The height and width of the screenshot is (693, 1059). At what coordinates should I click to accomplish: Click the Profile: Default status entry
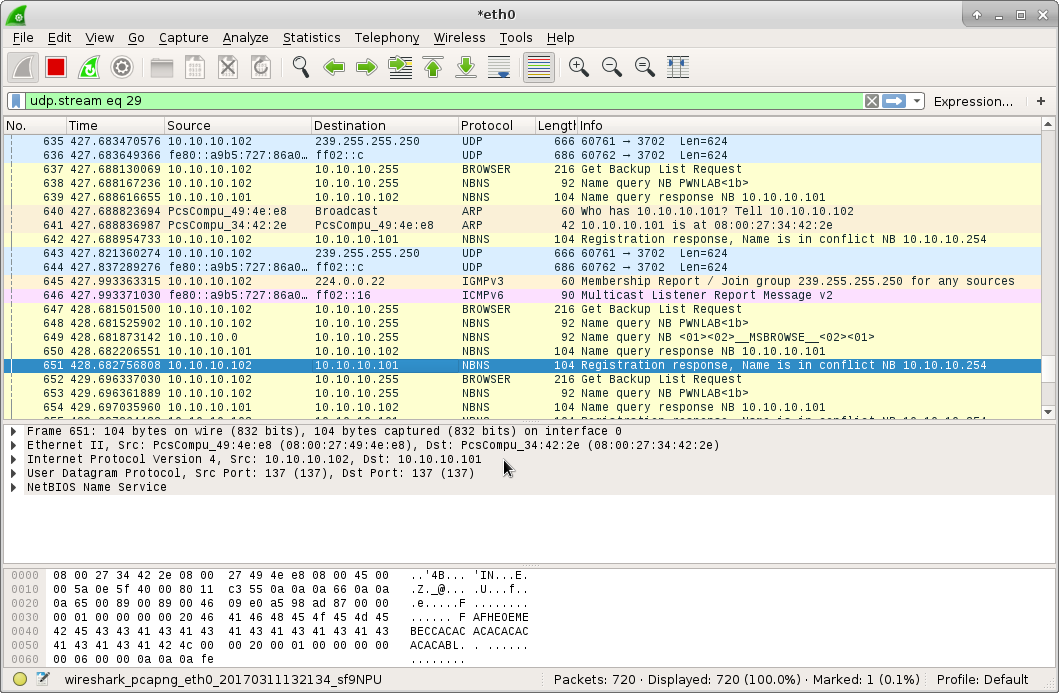(x=982, y=679)
